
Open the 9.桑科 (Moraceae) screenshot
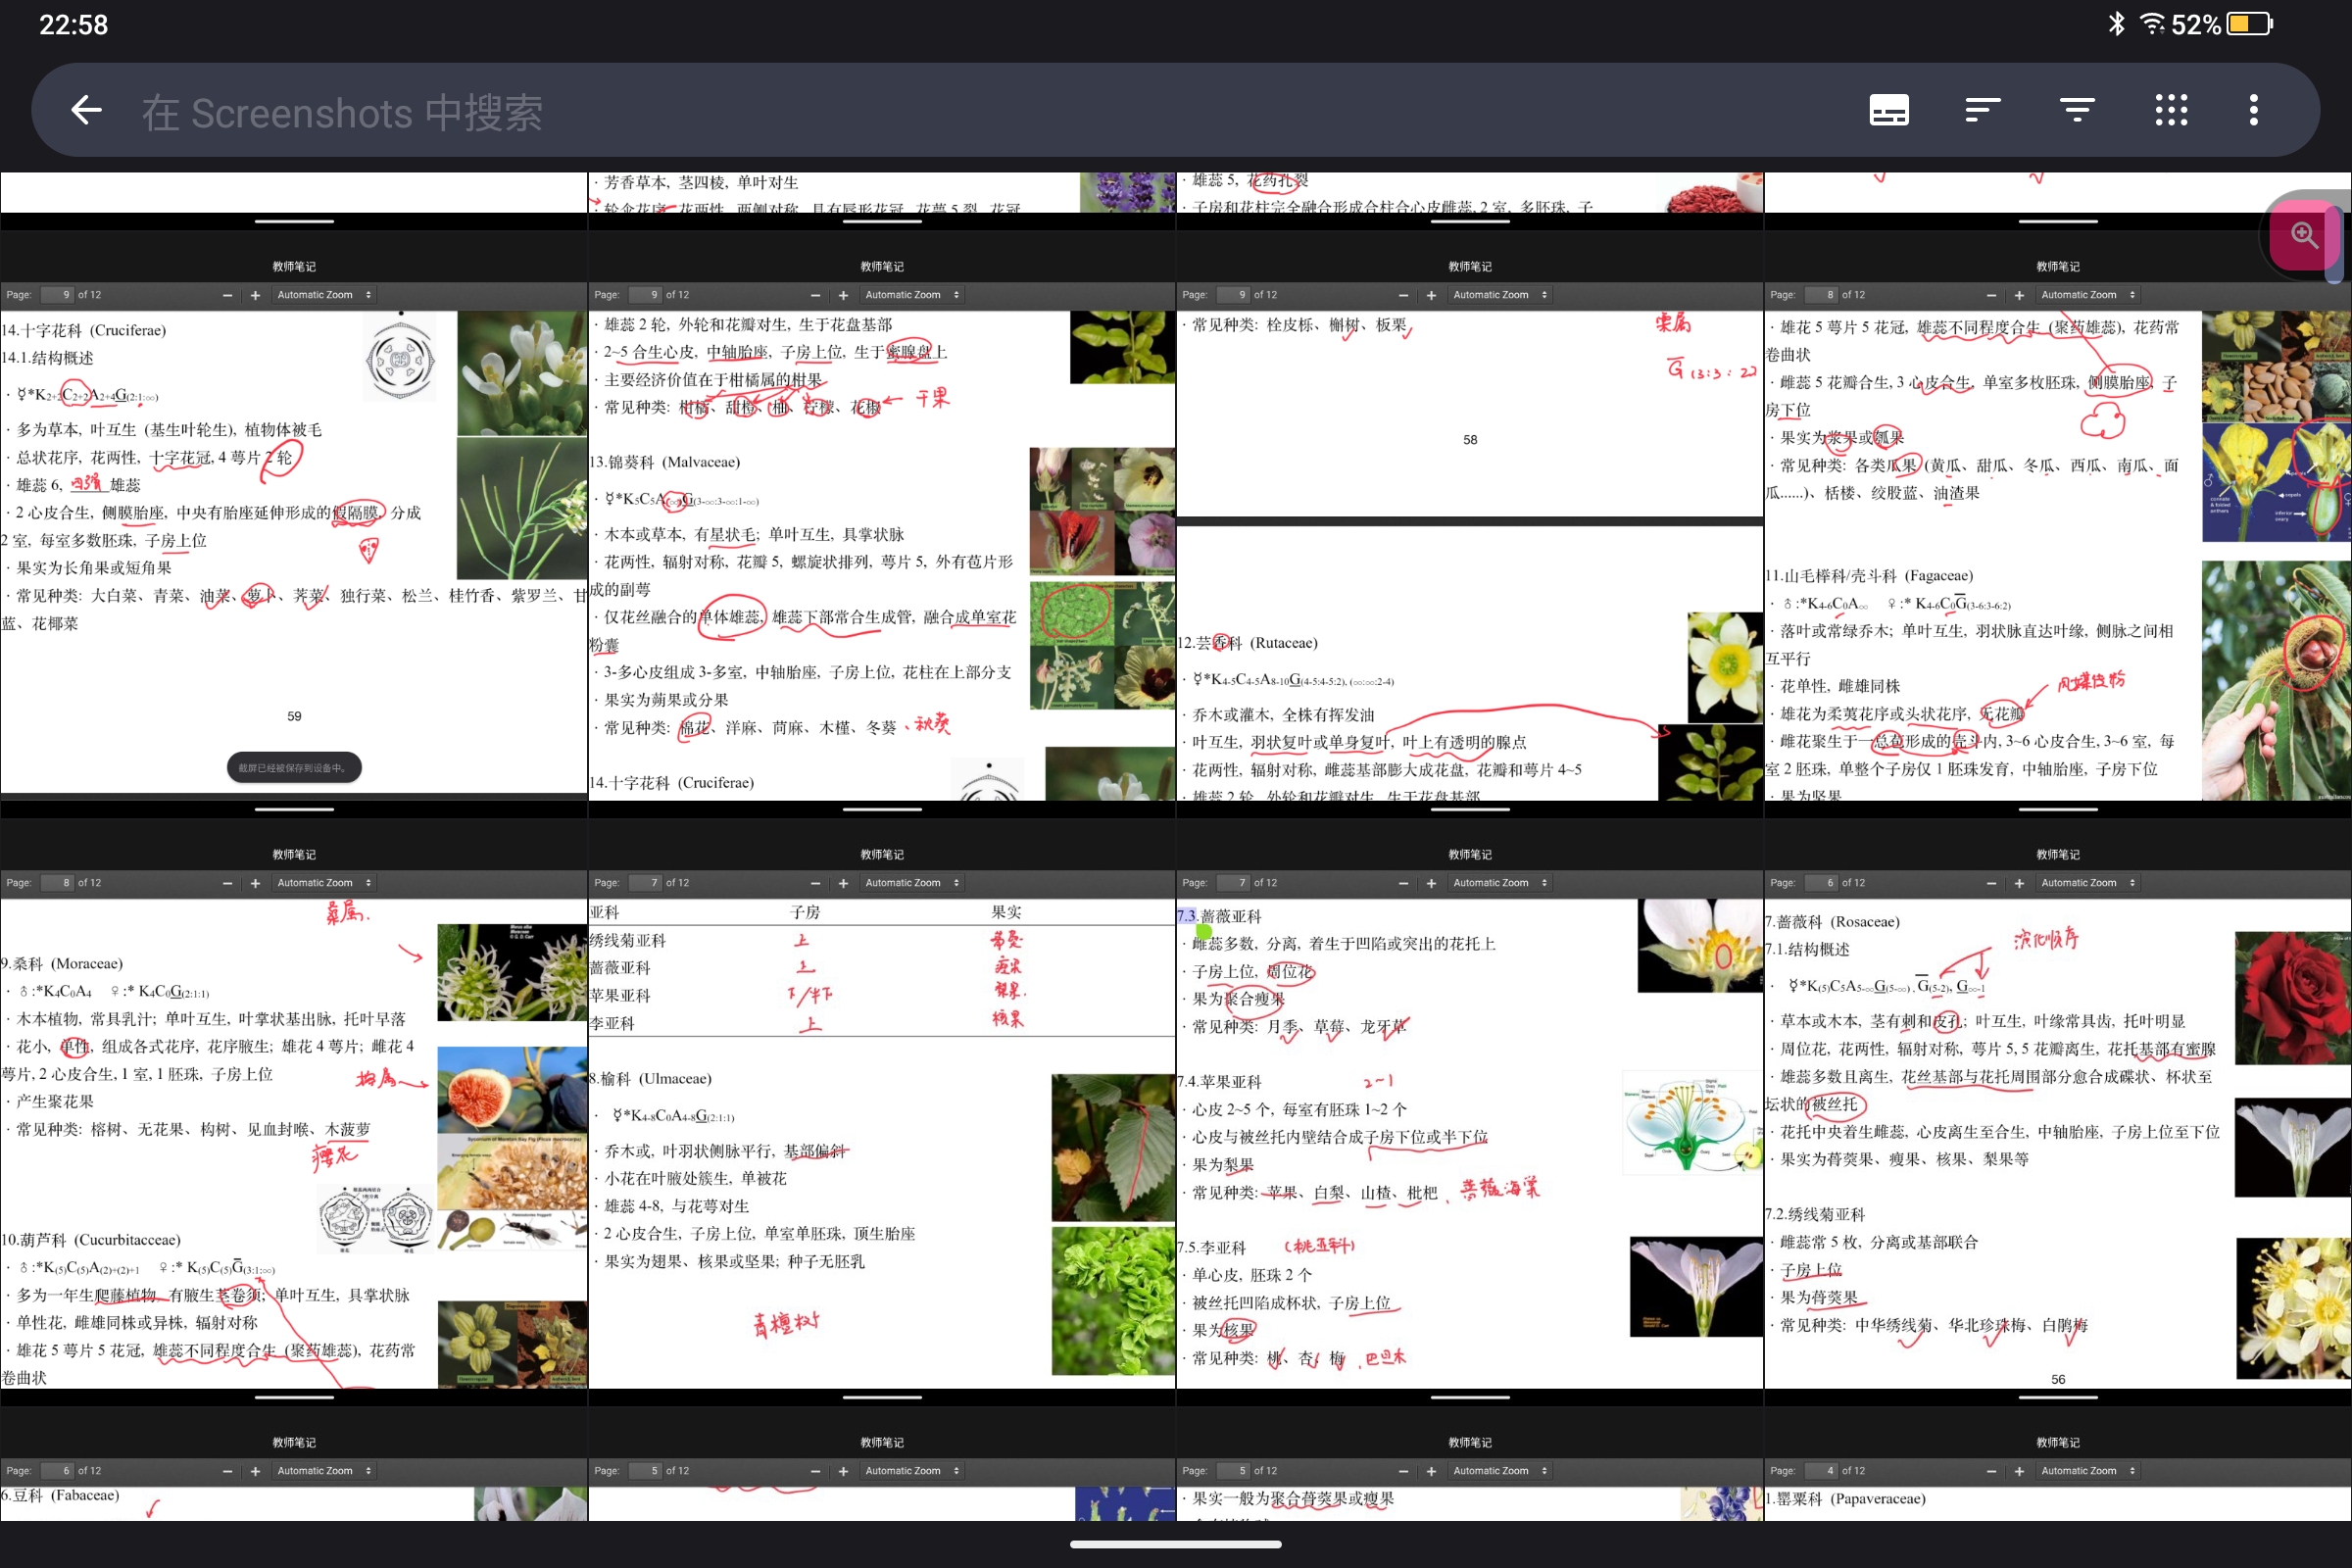pyautogui.click(x=294, y=1113)
